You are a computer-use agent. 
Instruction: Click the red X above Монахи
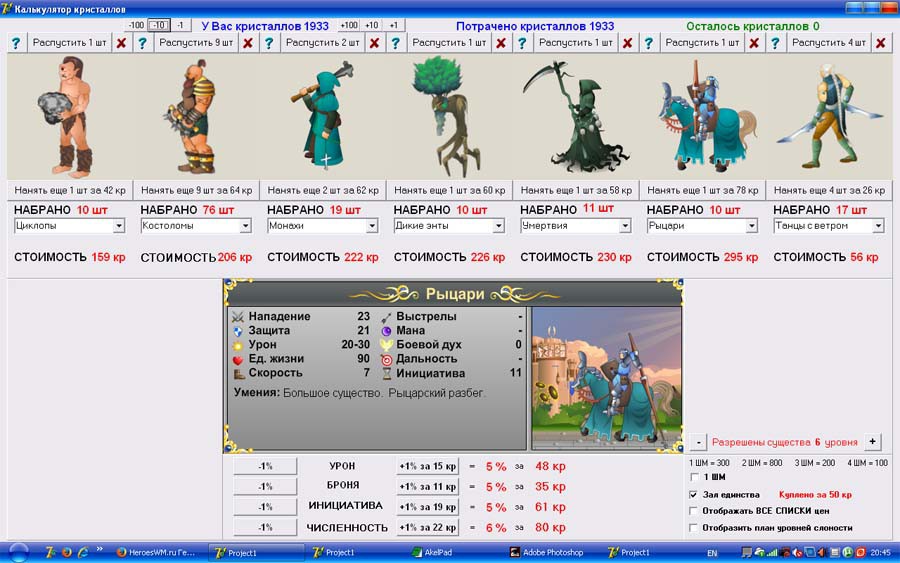[374, 43]
